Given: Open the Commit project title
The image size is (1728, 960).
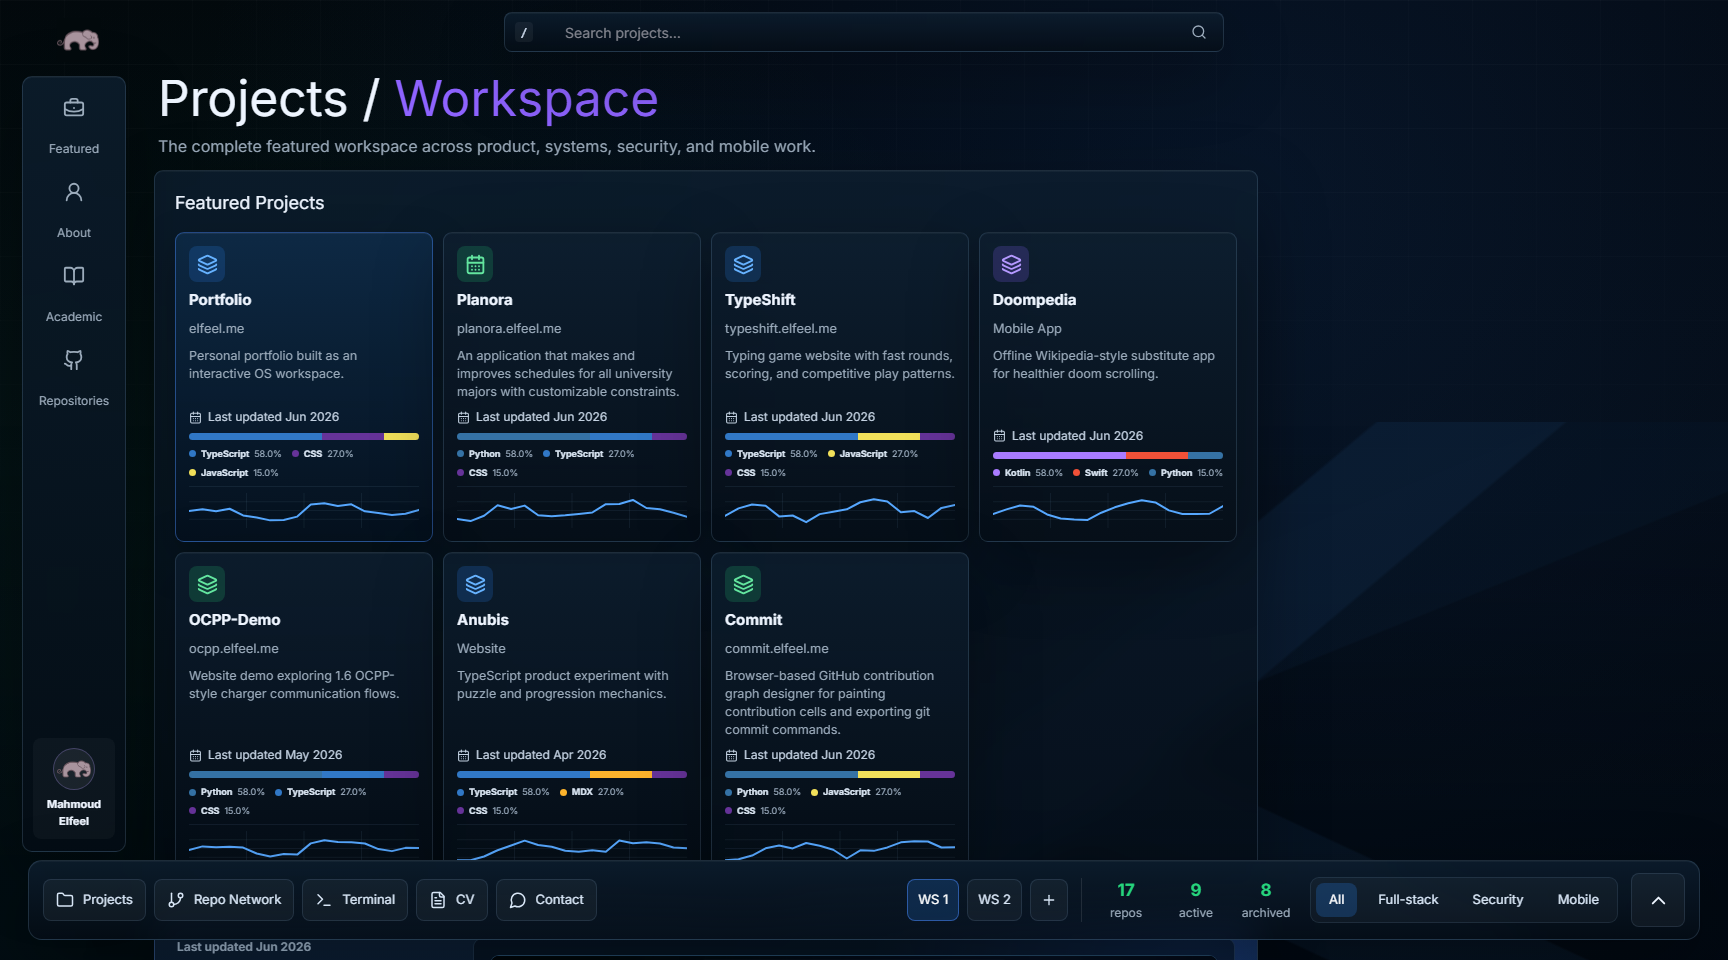Looking at the screenshot, I should pos(754,620).
